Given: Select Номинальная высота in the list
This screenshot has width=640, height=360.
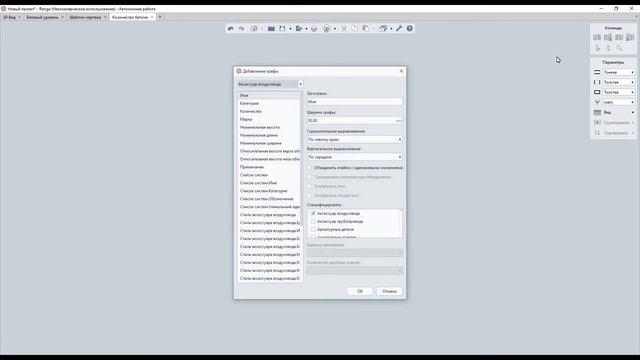Looking at the screenshot, I should click(x=269, y=127).
